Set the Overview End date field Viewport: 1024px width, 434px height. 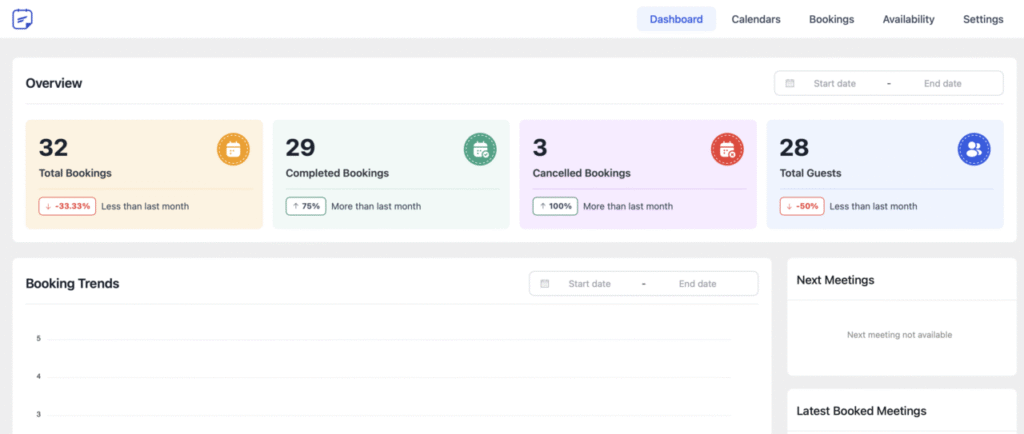[x=942, y=84]
